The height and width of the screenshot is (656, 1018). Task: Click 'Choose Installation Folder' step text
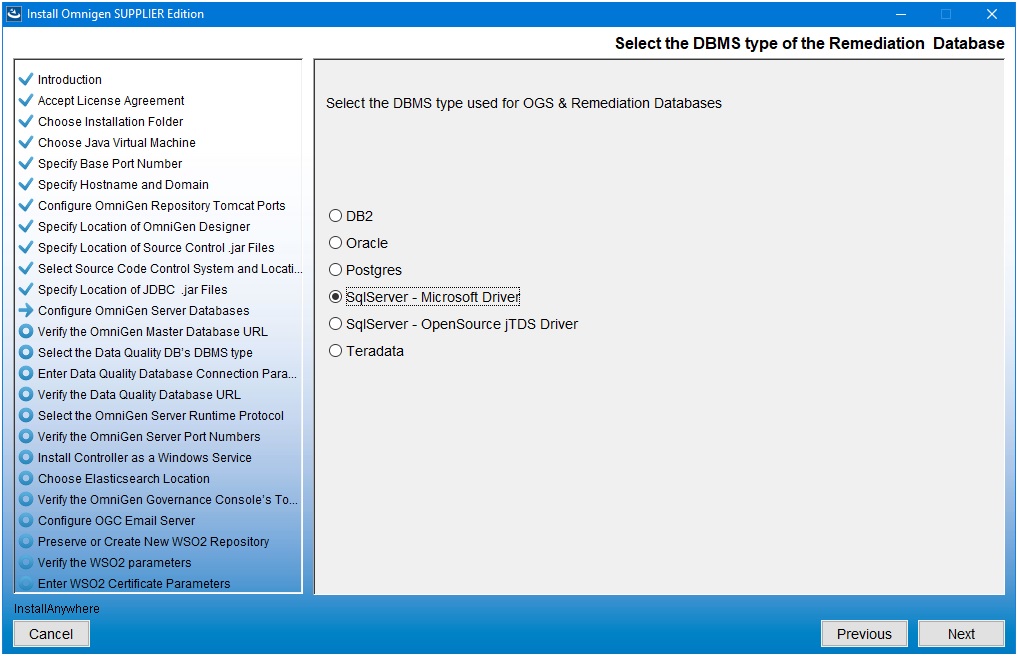110,121
